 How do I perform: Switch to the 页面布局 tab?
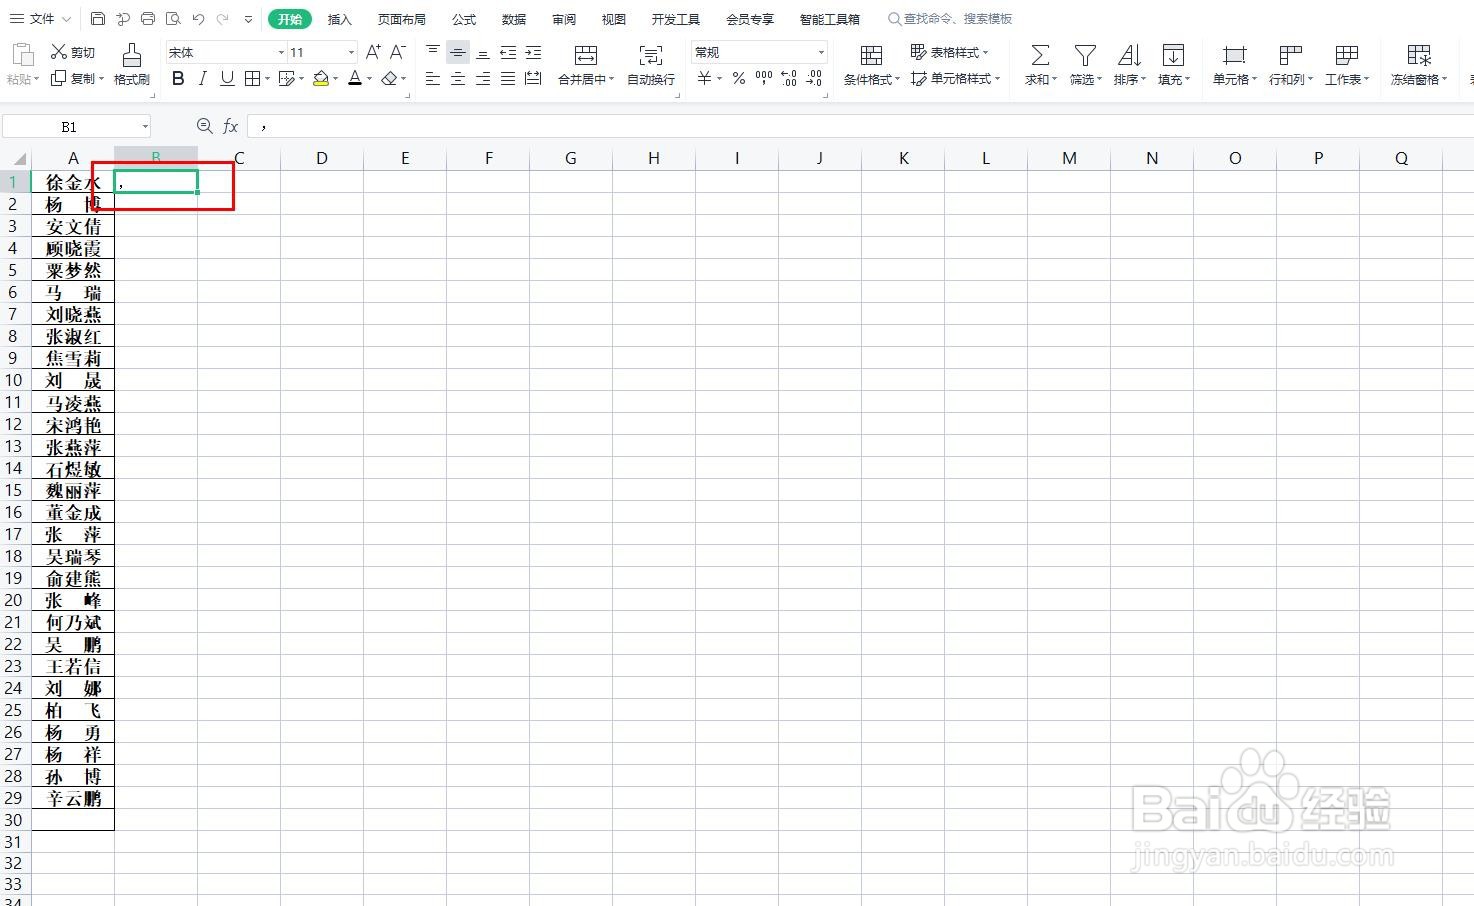[x=402, y=19]
